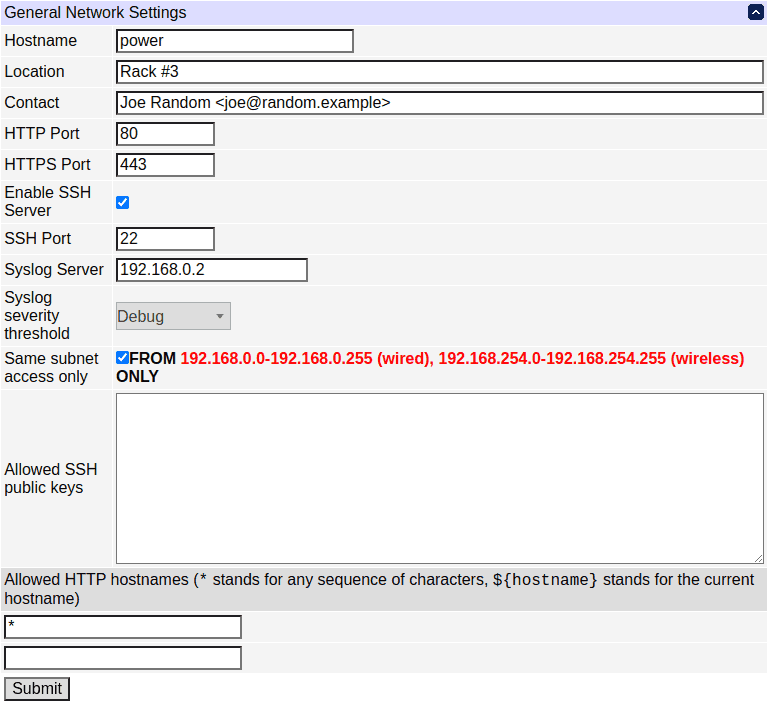Image resolution: width=768 pixels, height=705 pixels.
Task: Open the Syslog severity threshold Debug dropdown
Action: click(x=173, y=316)
